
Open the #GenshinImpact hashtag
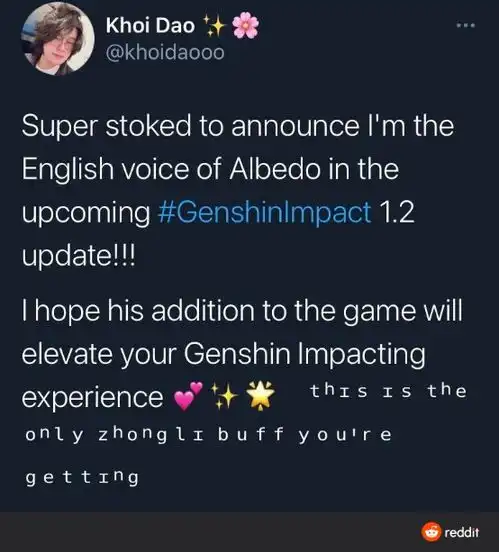tap(265, 212)
